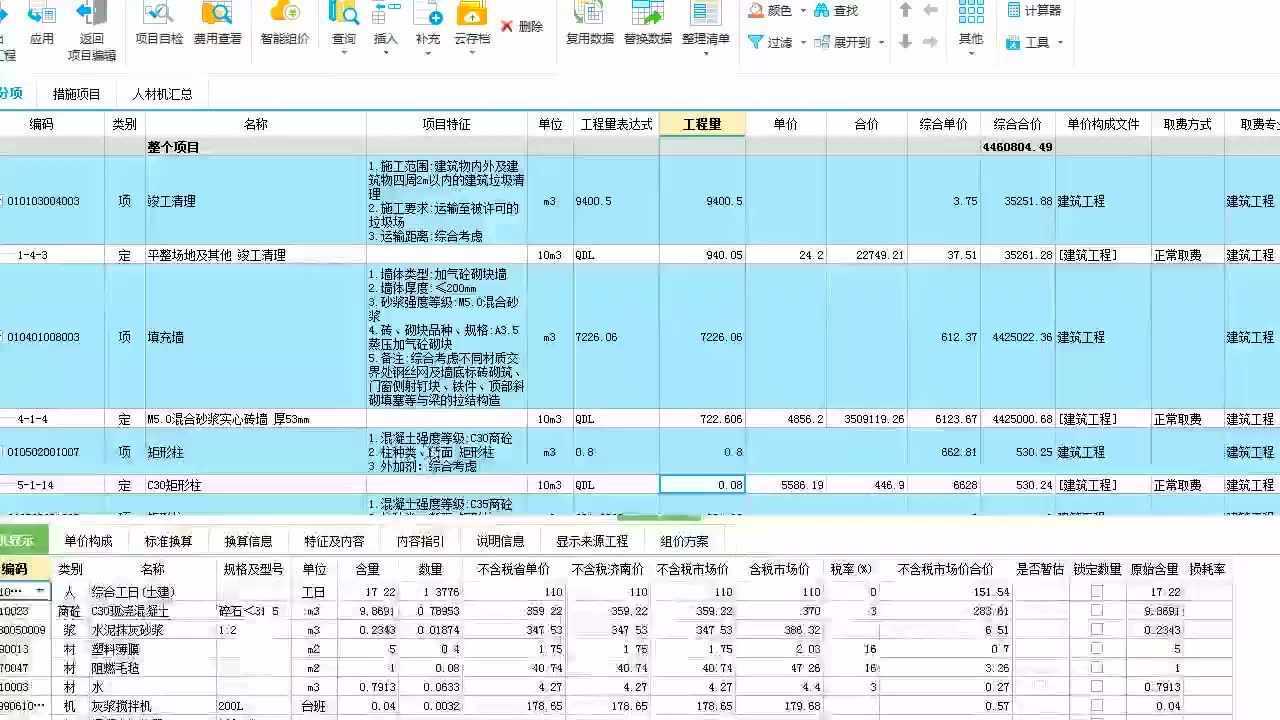This screenshot has height=720, width=1280.
Task: Switch to the 人材机汇总 tab
Action: pos(162,94)
